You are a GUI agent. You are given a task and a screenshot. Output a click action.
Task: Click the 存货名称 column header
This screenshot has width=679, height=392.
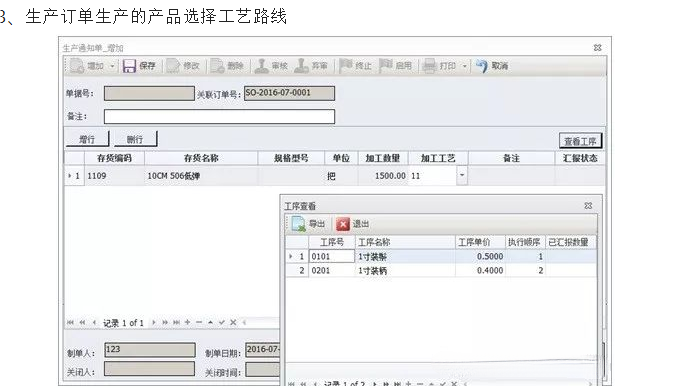(201, 158)
